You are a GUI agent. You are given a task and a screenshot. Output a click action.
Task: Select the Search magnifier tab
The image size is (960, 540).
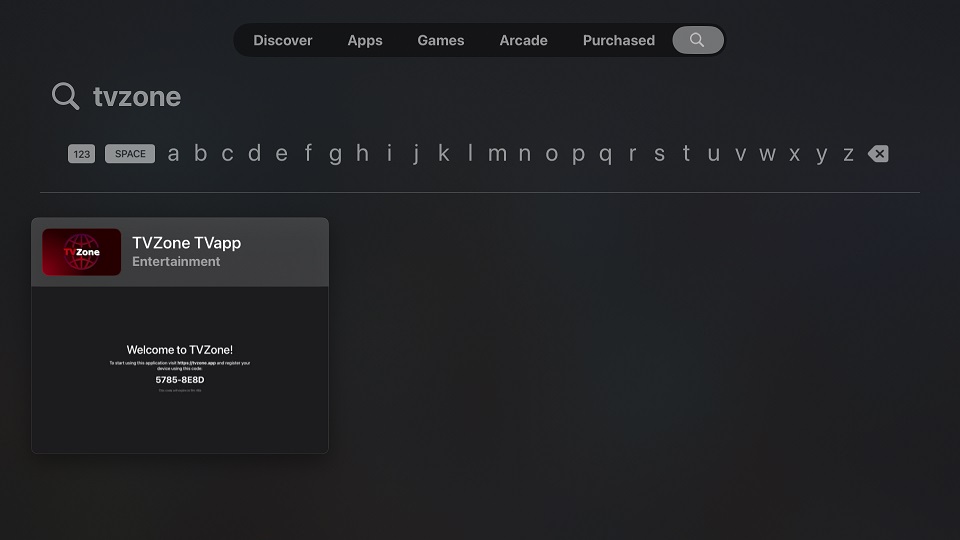(698, 40)
